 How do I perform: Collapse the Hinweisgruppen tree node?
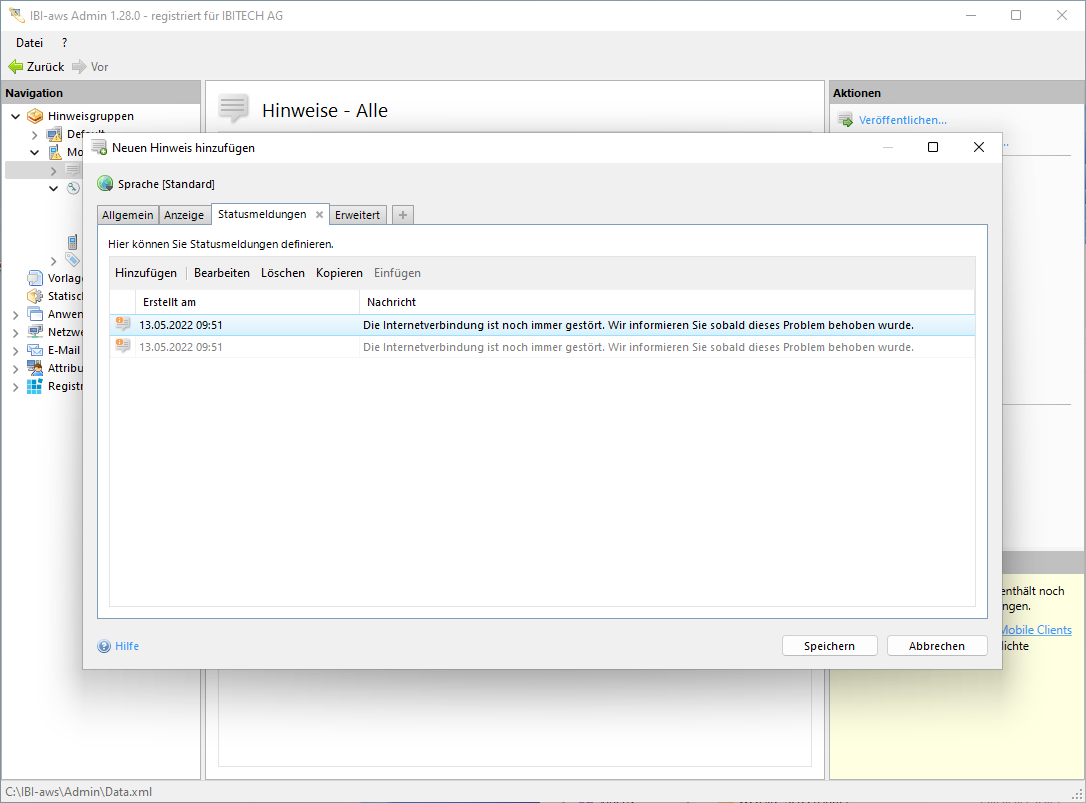click(x=15, y=116)
